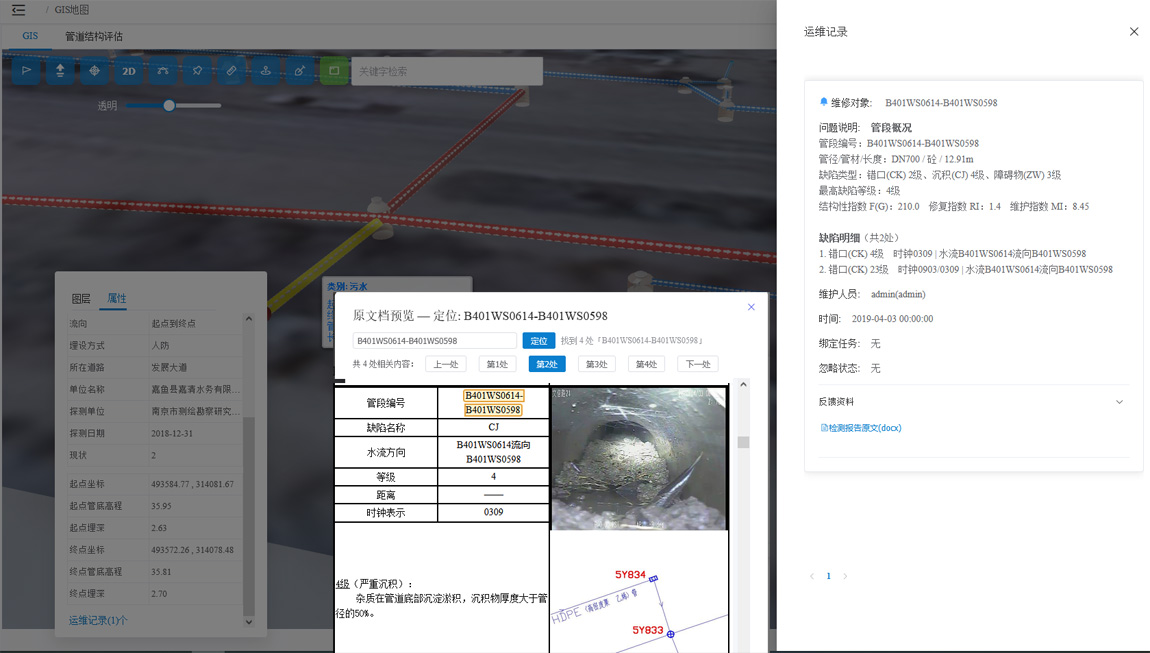Adjust the 透明 transparency slider handle
This screenshot has width=1150, height=653.
(x=169, y=106)
